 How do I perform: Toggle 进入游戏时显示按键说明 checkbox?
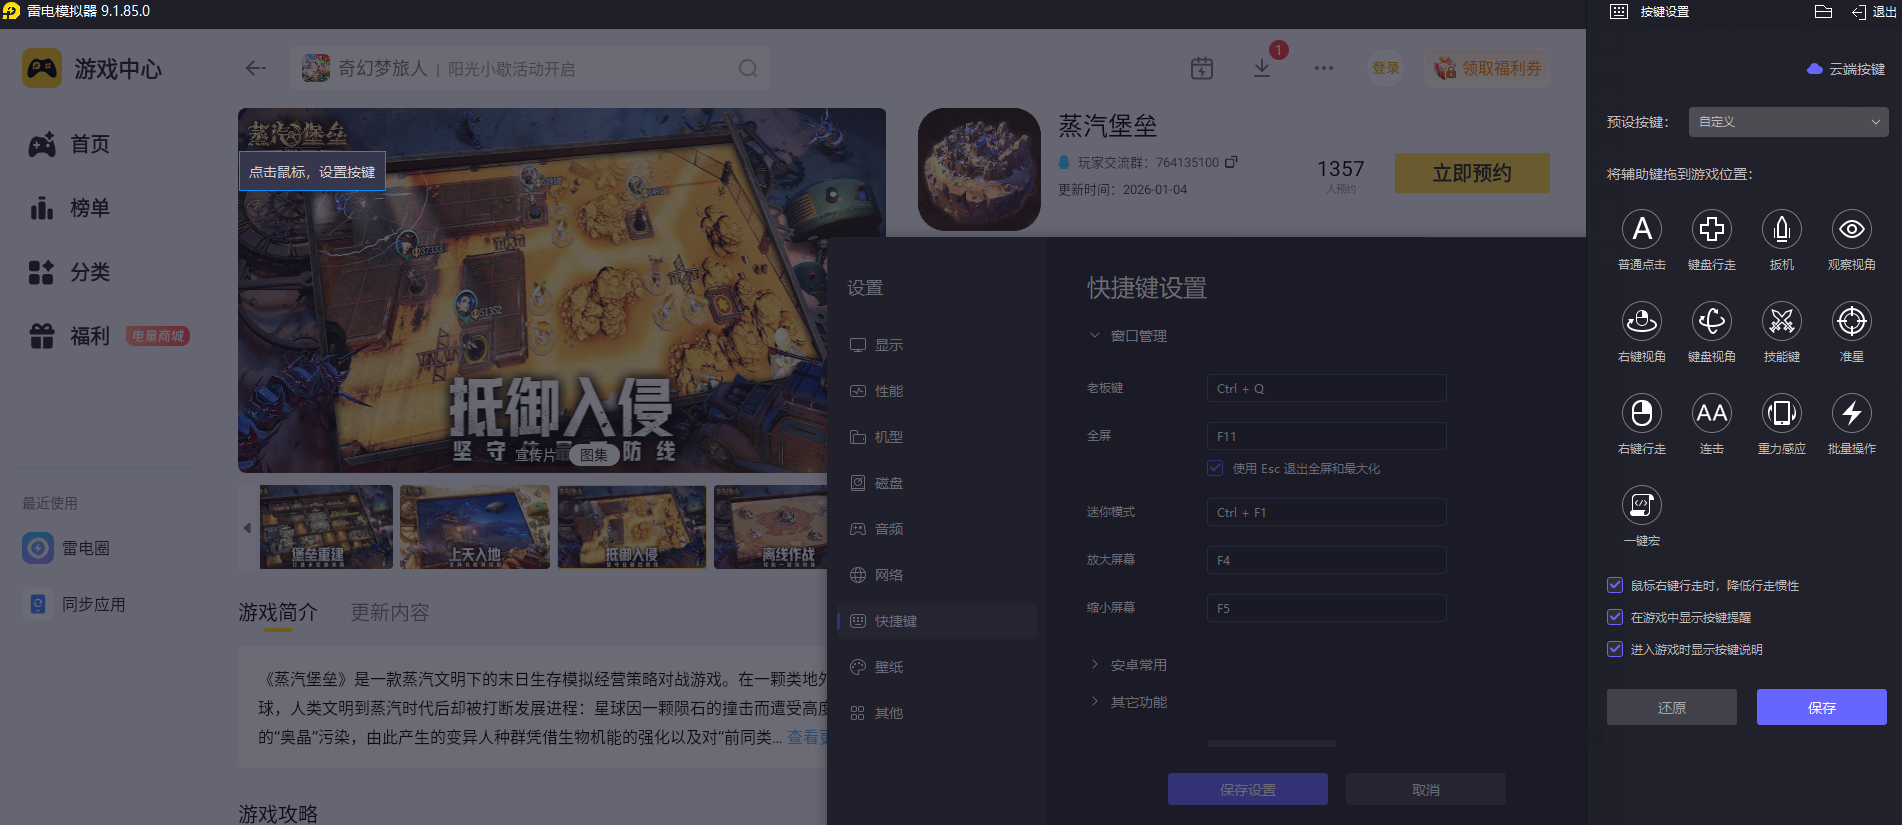[x=1615, y=649]
